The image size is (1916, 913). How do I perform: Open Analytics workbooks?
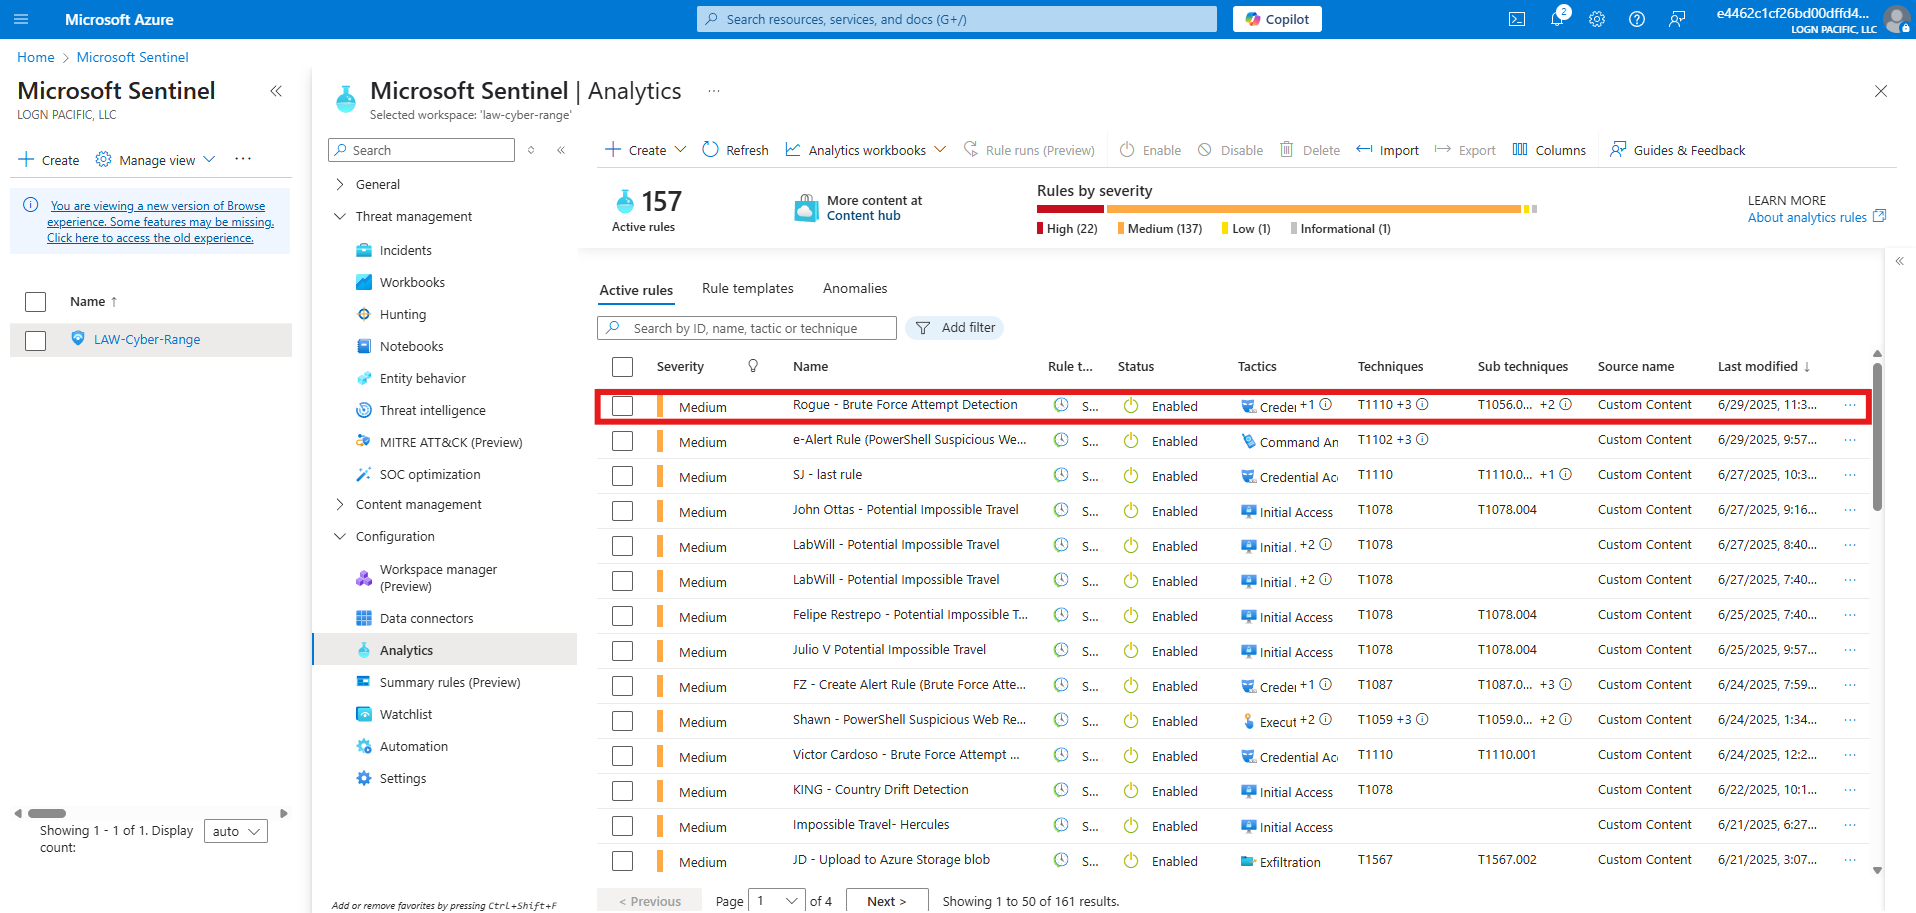pos(865,150)
